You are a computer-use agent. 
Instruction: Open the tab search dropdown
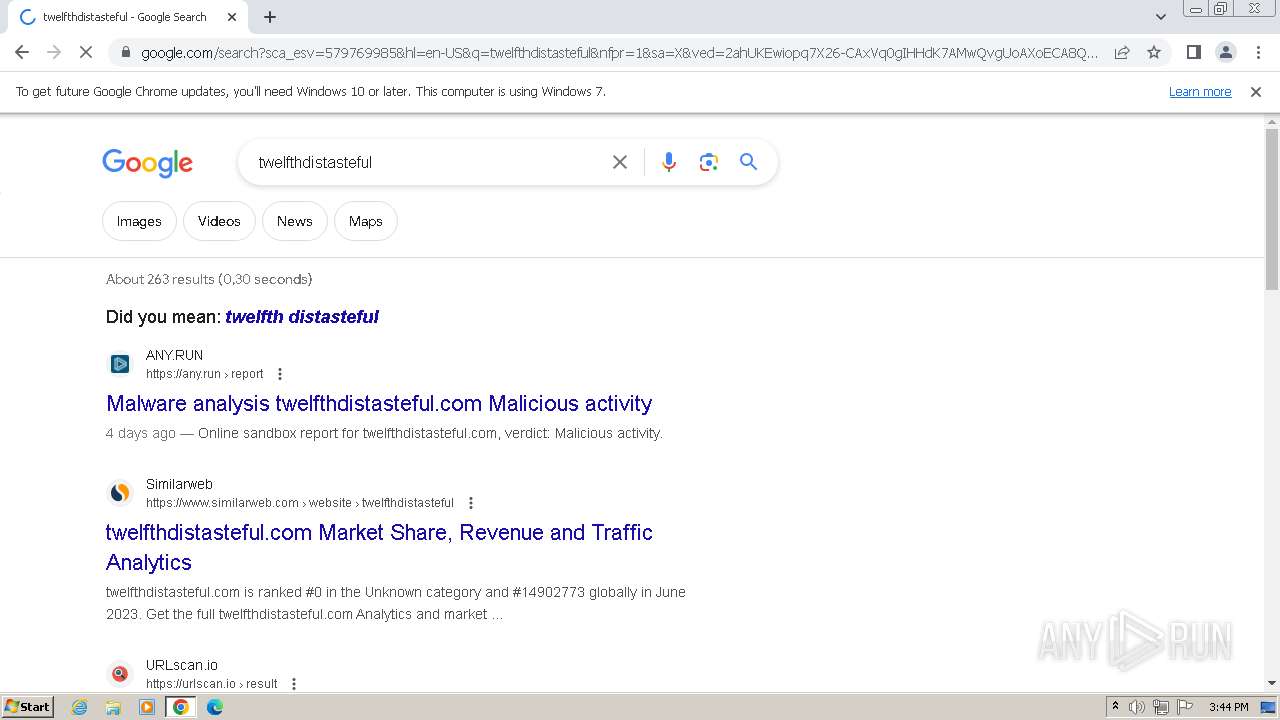point(1160,17)
